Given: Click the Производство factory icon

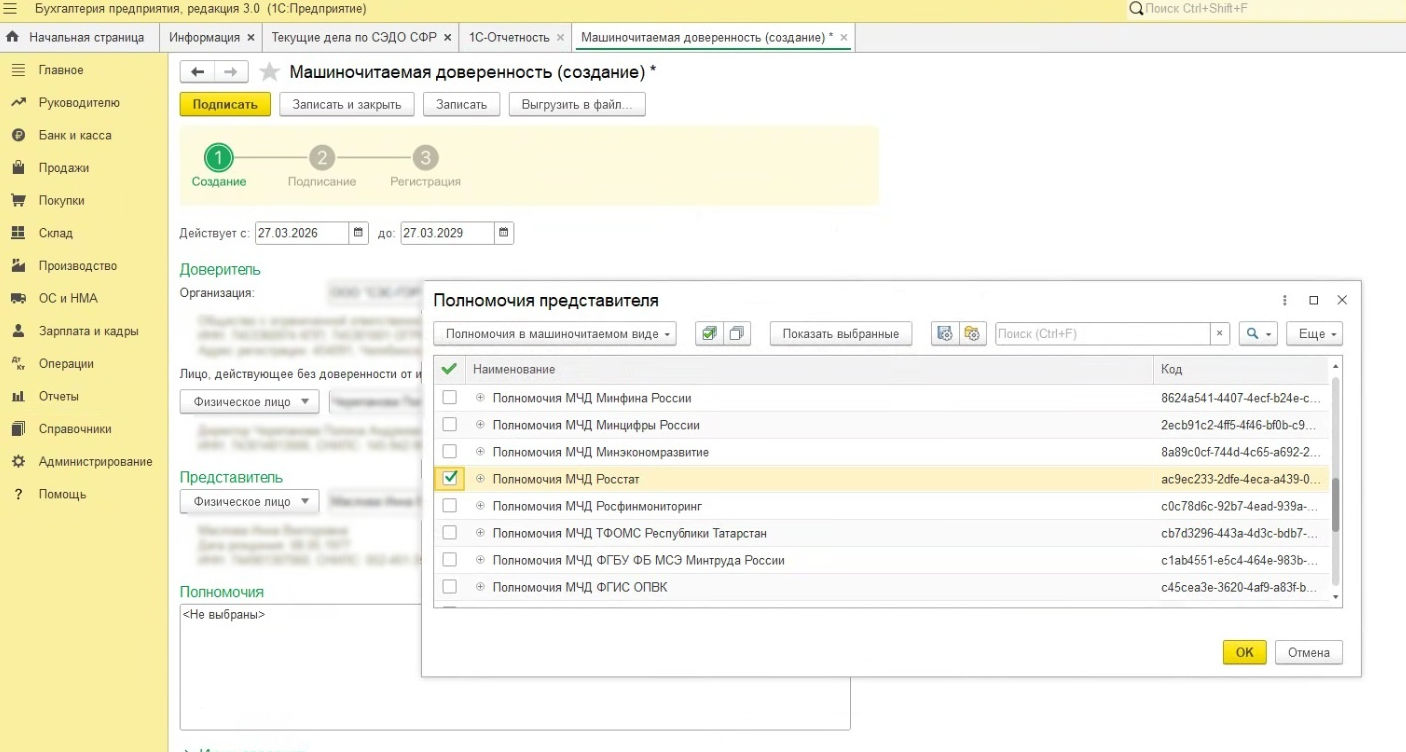Looking at the screenshot, I should pyautogui.click(x=17, y=266).
